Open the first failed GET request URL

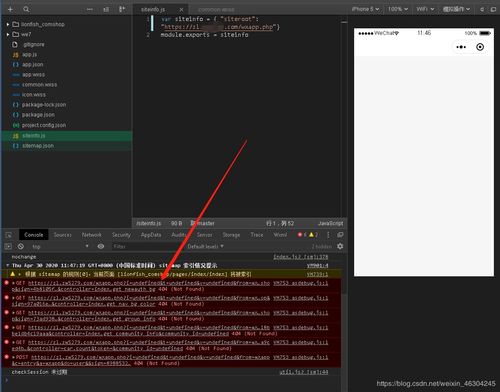click(x=149, y=283)
